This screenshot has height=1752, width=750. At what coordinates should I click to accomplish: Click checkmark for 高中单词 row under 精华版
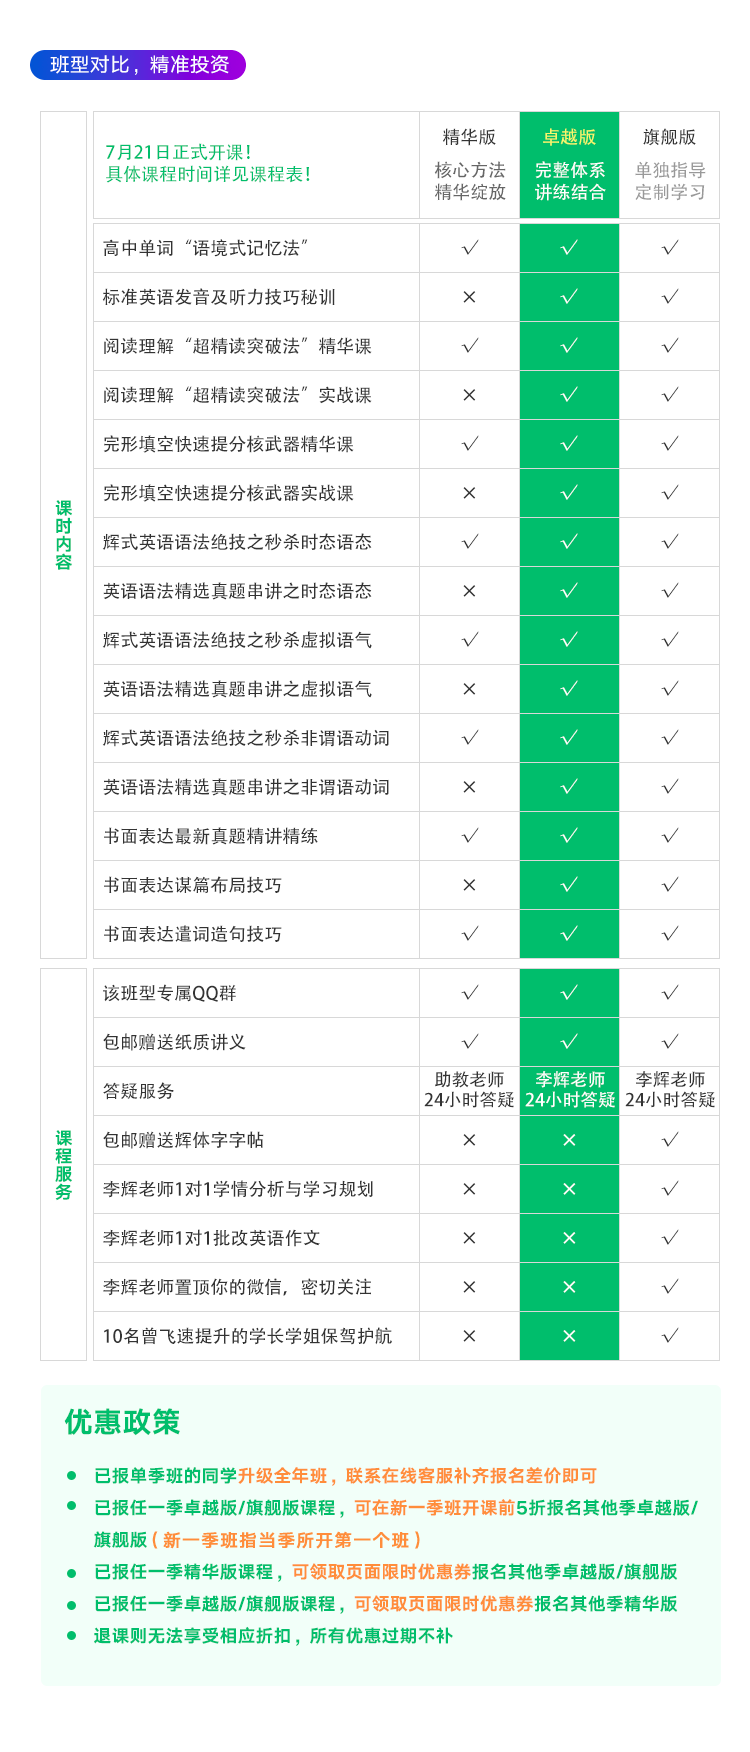[x=469, y=248]
